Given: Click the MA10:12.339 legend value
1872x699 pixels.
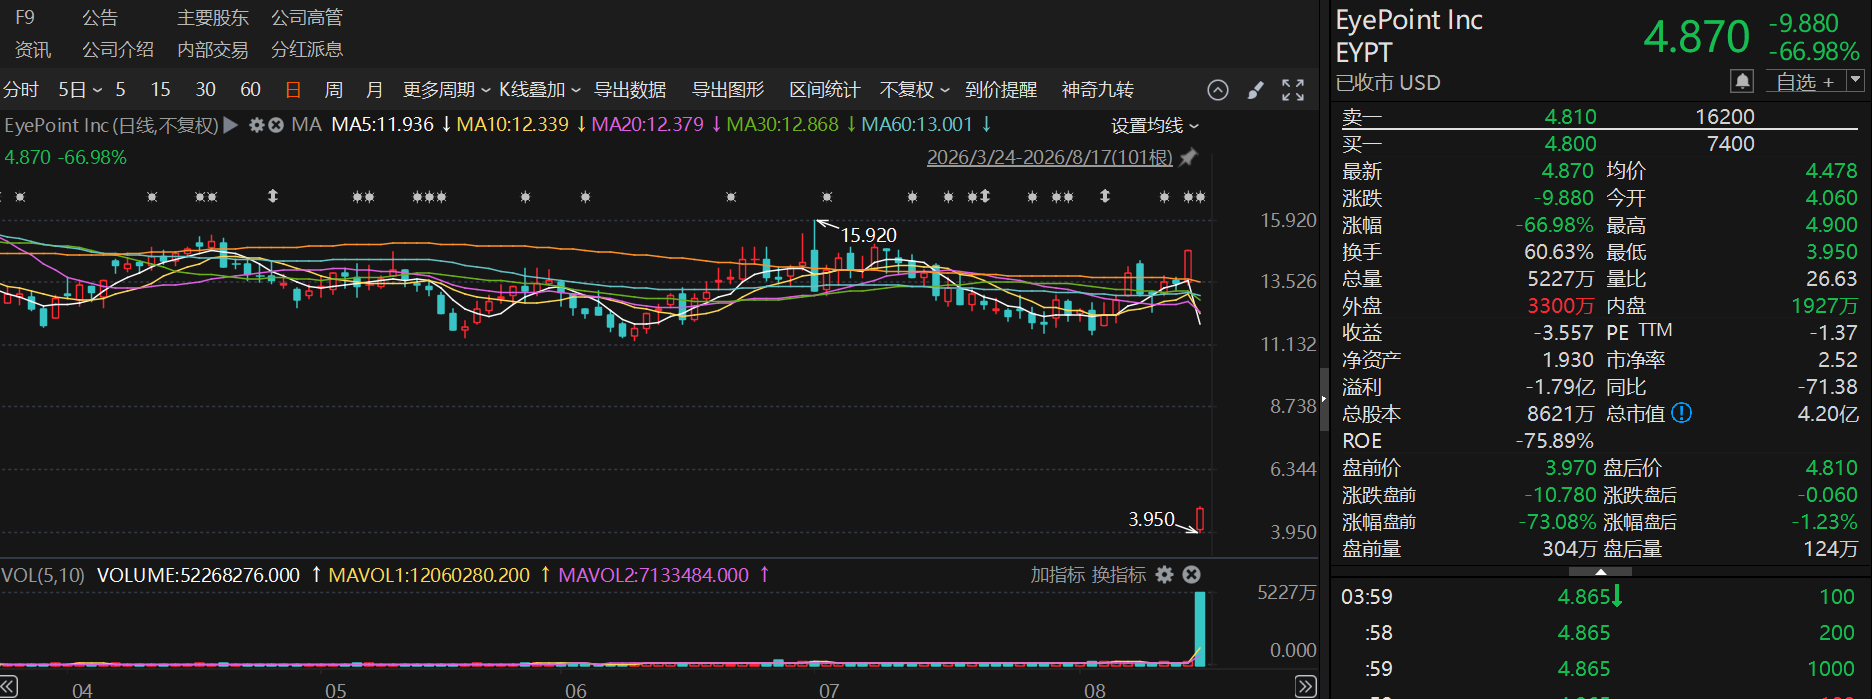Looking at the screenshot, I should [512, 125].
